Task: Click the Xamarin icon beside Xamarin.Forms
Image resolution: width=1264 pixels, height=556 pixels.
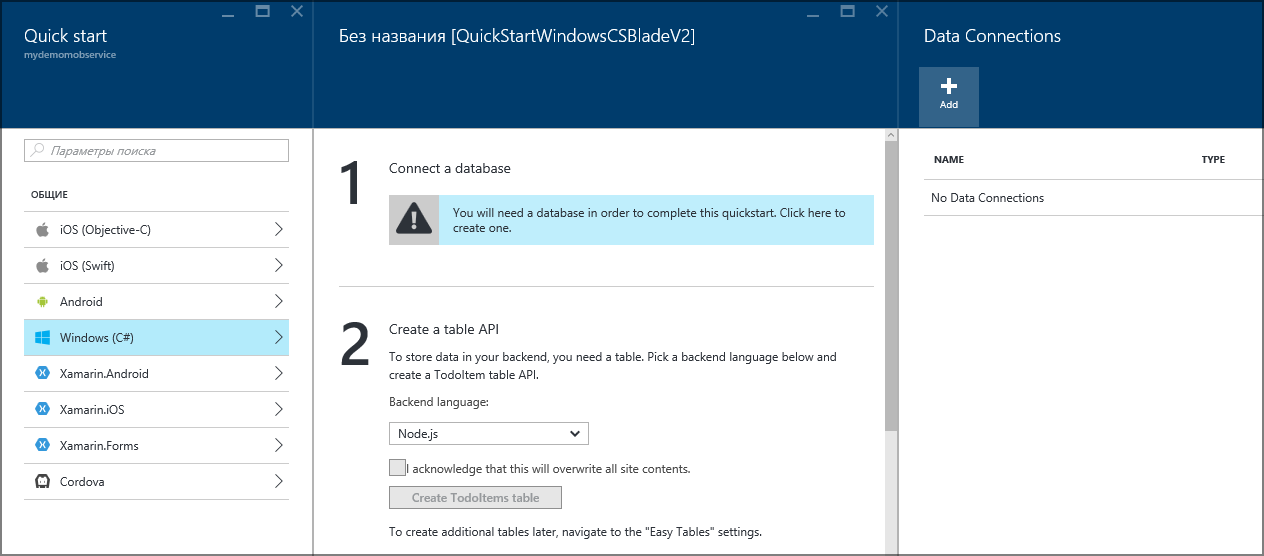Action: (x=42, y=445)
